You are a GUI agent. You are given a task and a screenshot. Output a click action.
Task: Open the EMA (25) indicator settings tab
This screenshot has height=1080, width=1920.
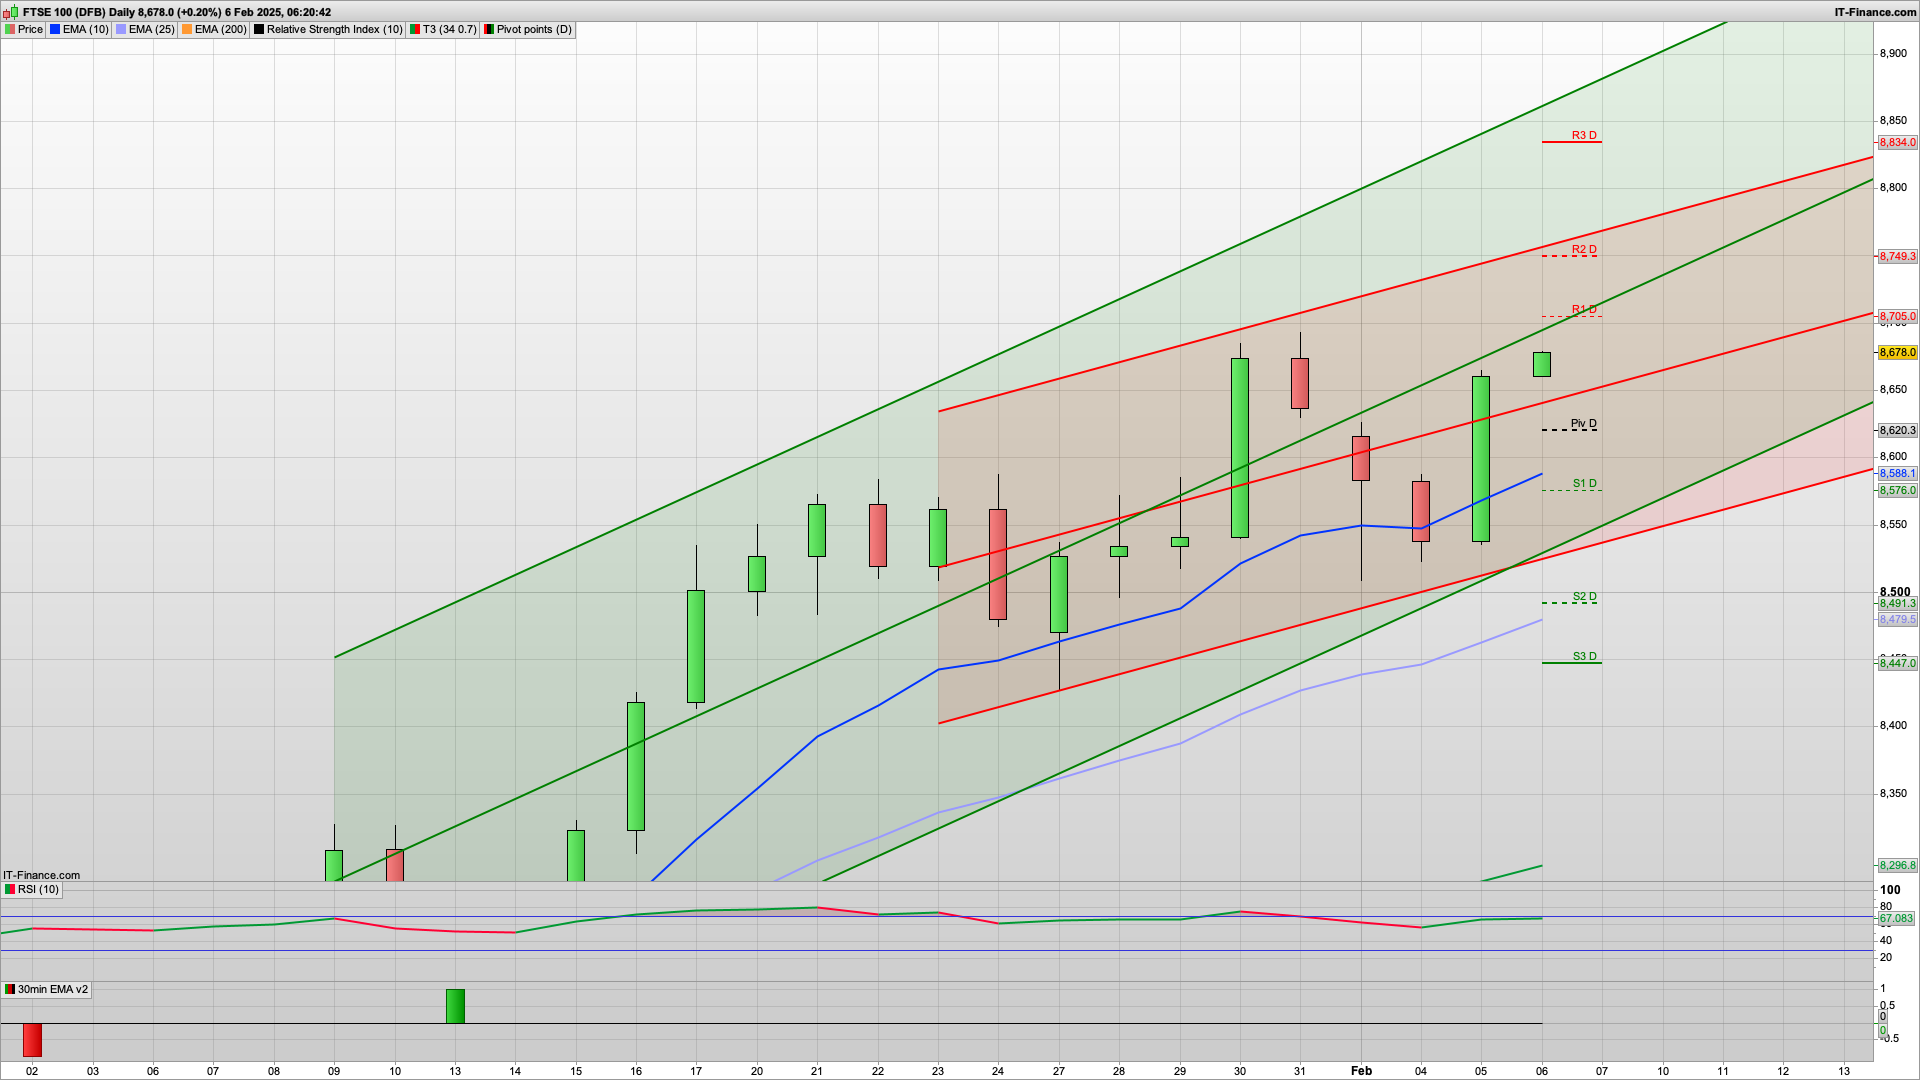pyautogui.click(x=145, y=29)
